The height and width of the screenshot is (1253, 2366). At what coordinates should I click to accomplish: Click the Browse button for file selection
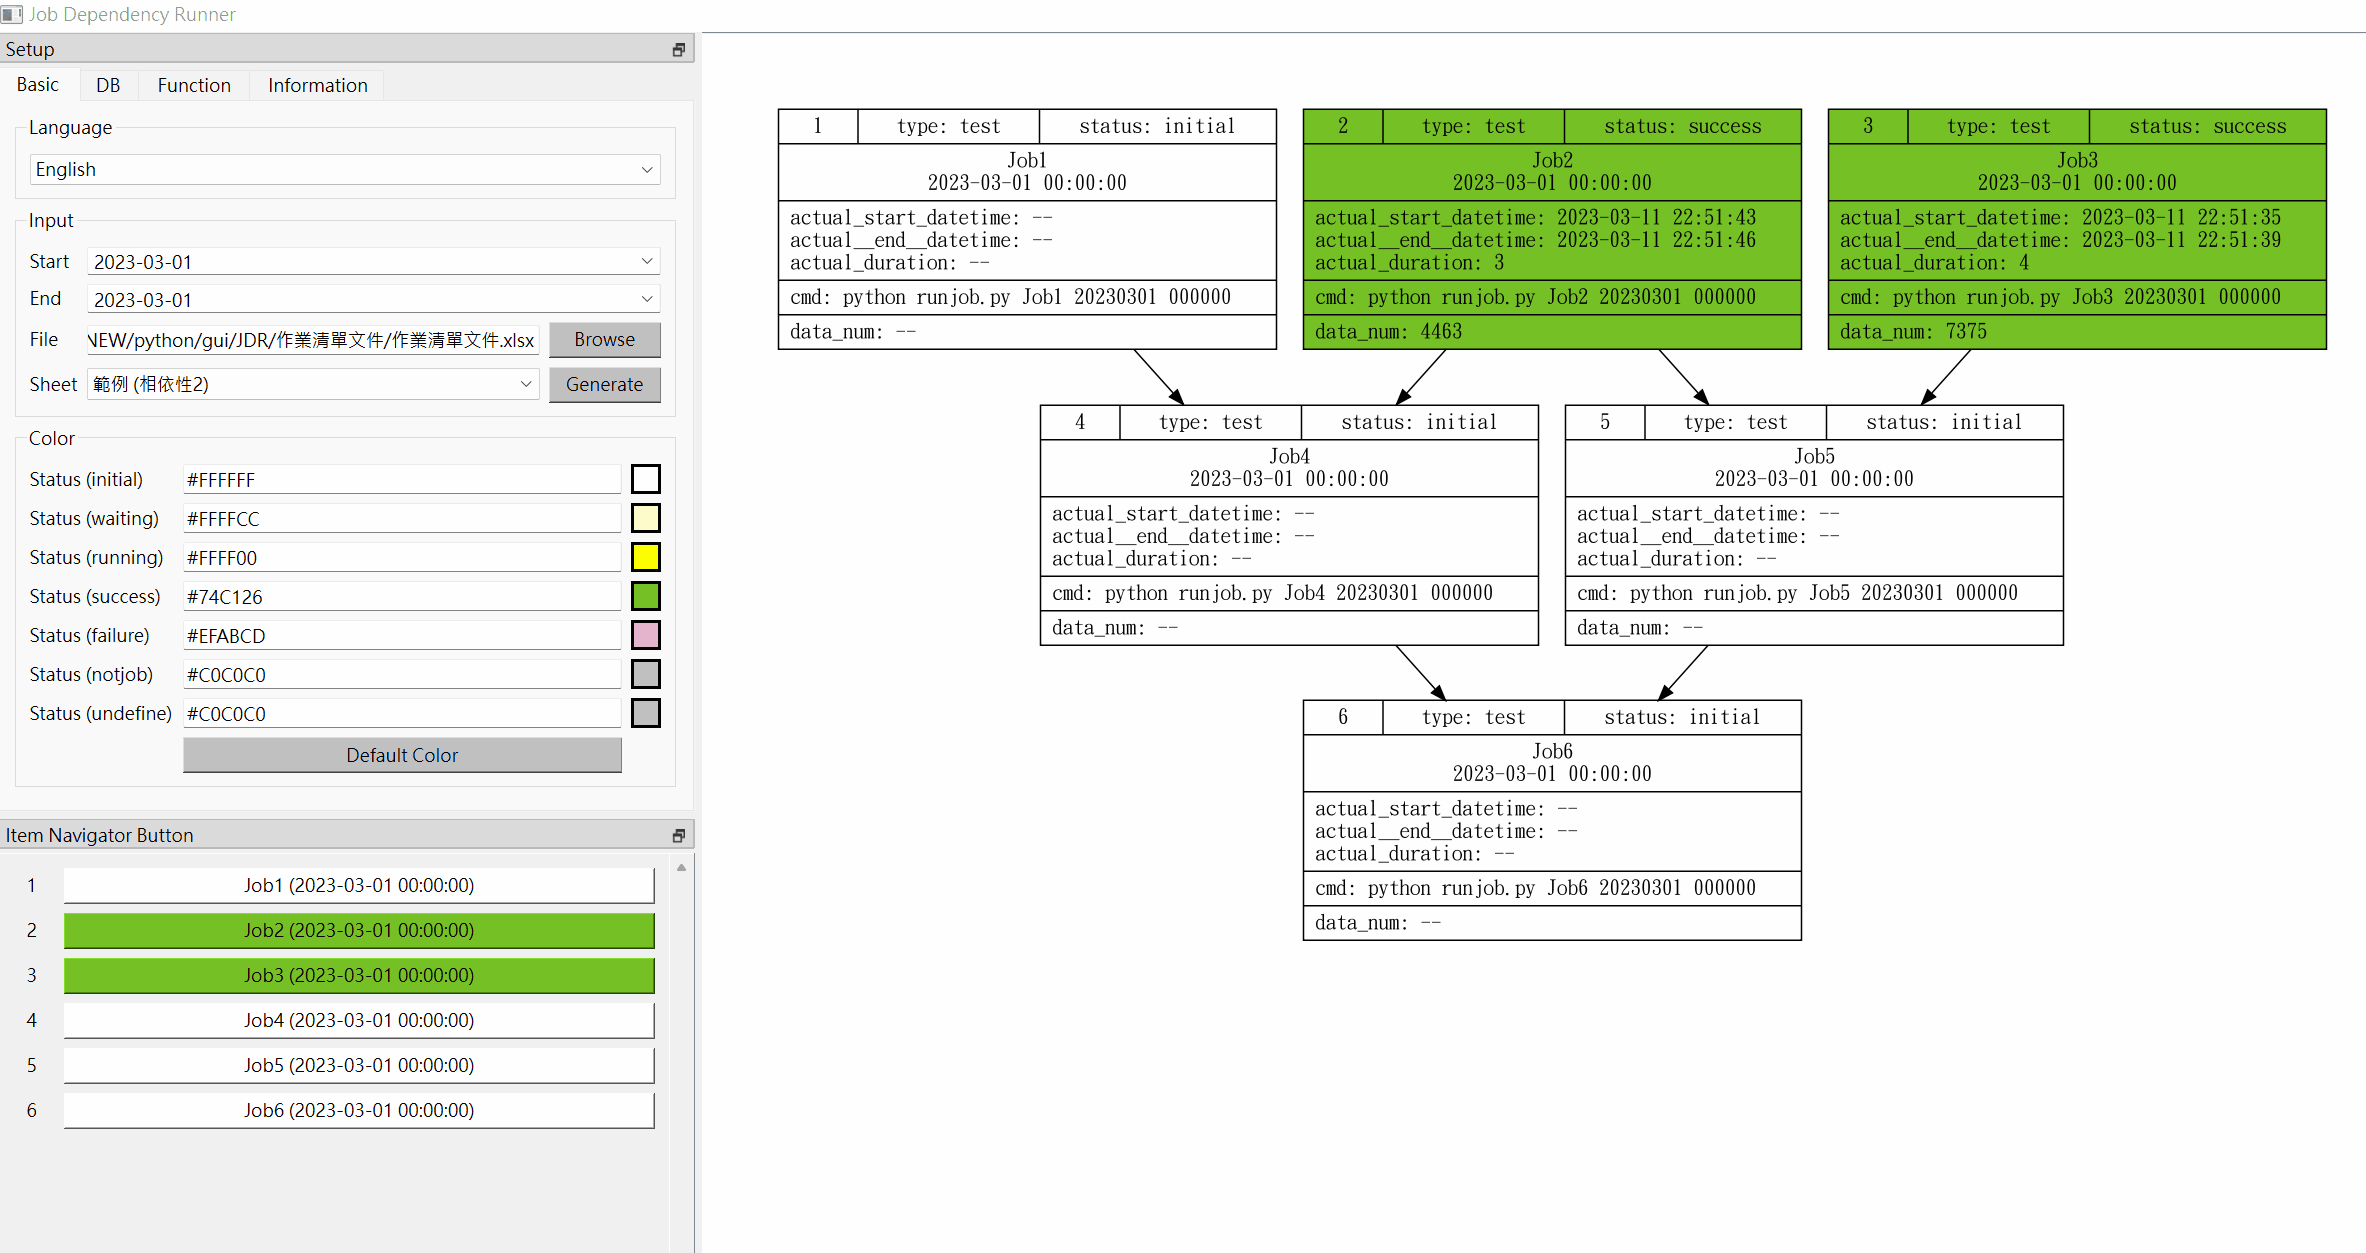(x=604, y=339)
